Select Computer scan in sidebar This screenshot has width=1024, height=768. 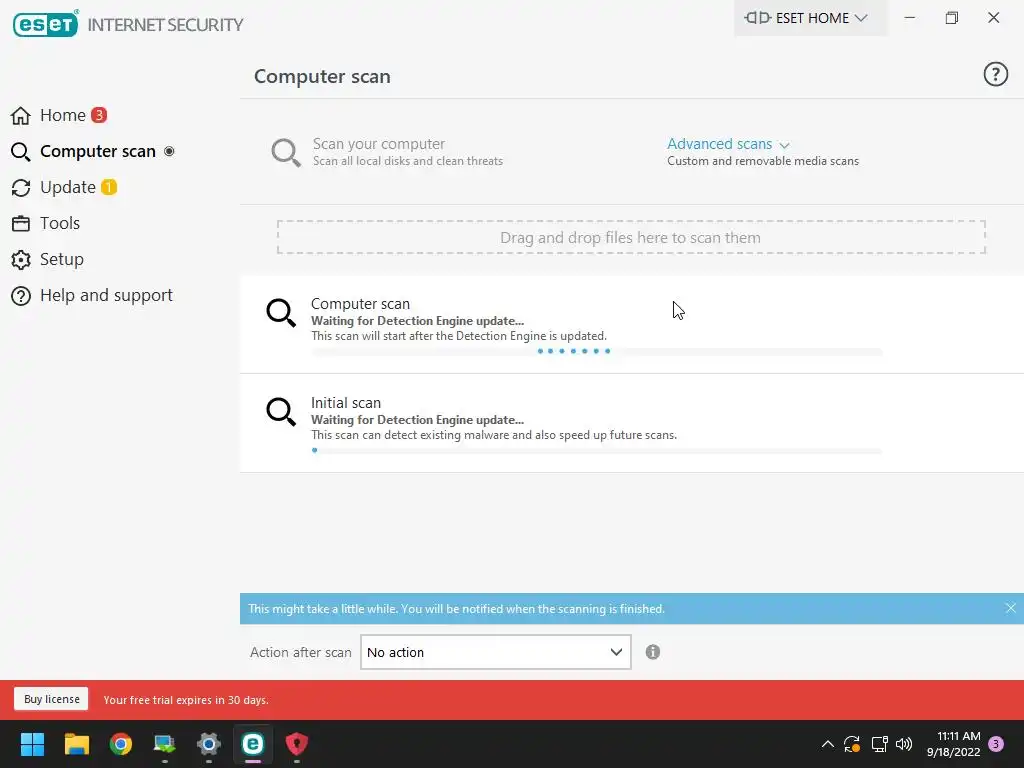pos(97,151)
